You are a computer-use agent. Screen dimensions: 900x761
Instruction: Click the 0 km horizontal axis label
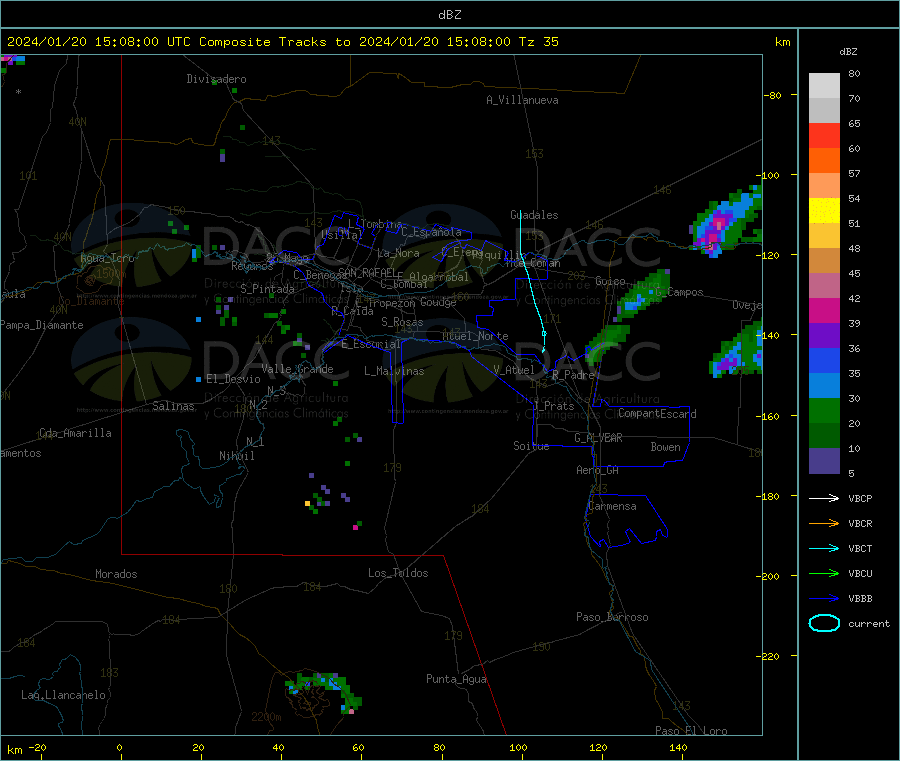(119, 747)
